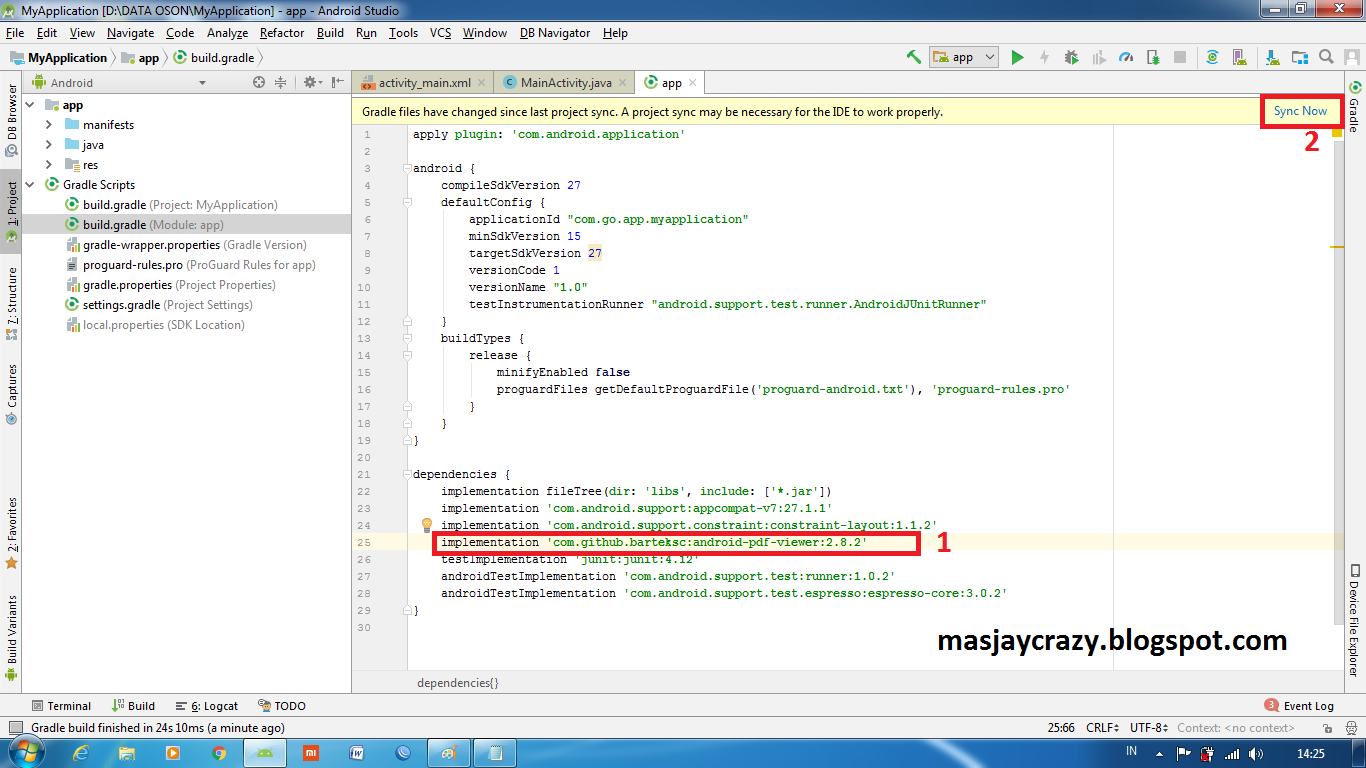1366x768 pixels.
Task: Open the run configuration dropdown showing app
Action: pyautogui.click(x=962, y=57)
